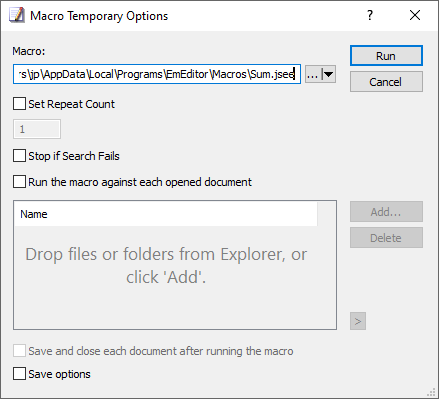
Task: Click the browse ellipsis button beside macro path
Action: (313, 74)
